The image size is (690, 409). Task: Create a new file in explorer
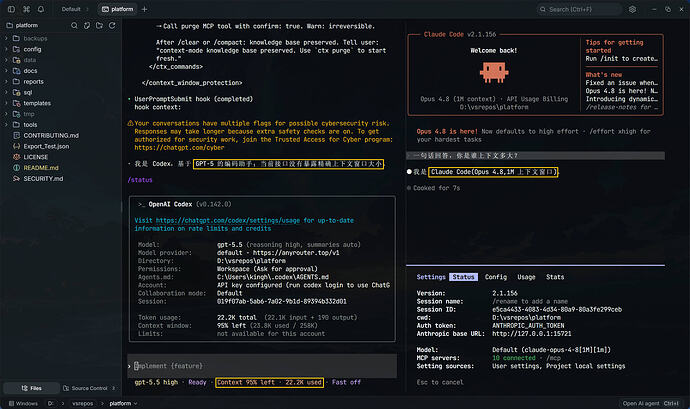(x=87, y=26)
